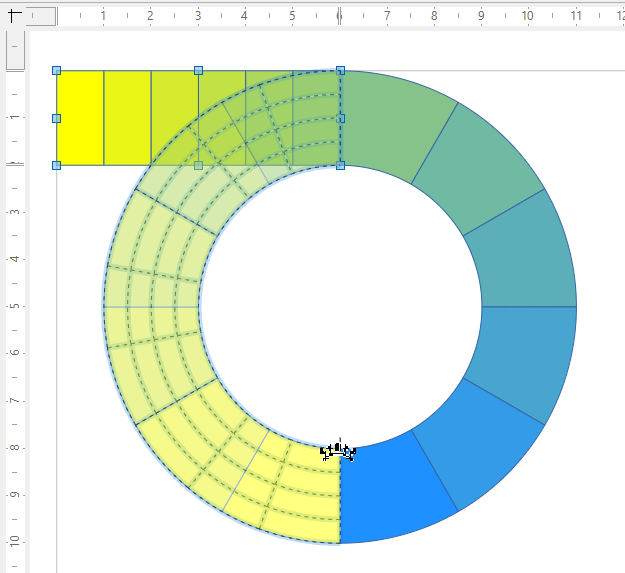
Task: Select the top-left selection handle of the rectangle
Action: (57, 71)
